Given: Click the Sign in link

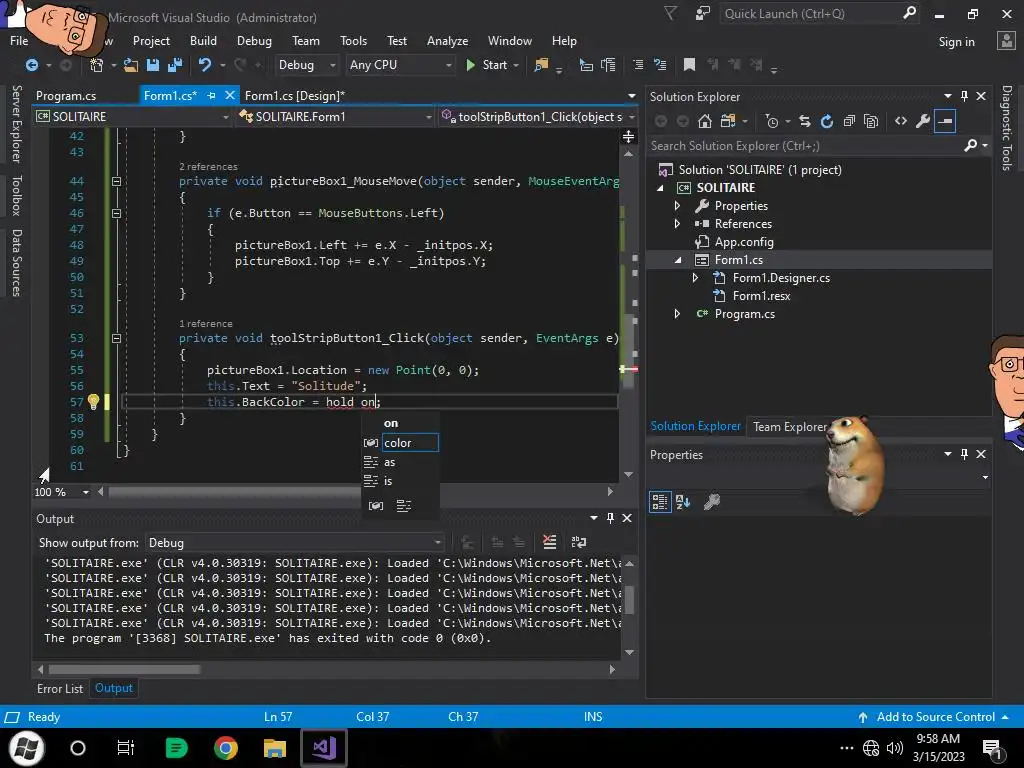Looking at the screenshot, I should [956, 42].
